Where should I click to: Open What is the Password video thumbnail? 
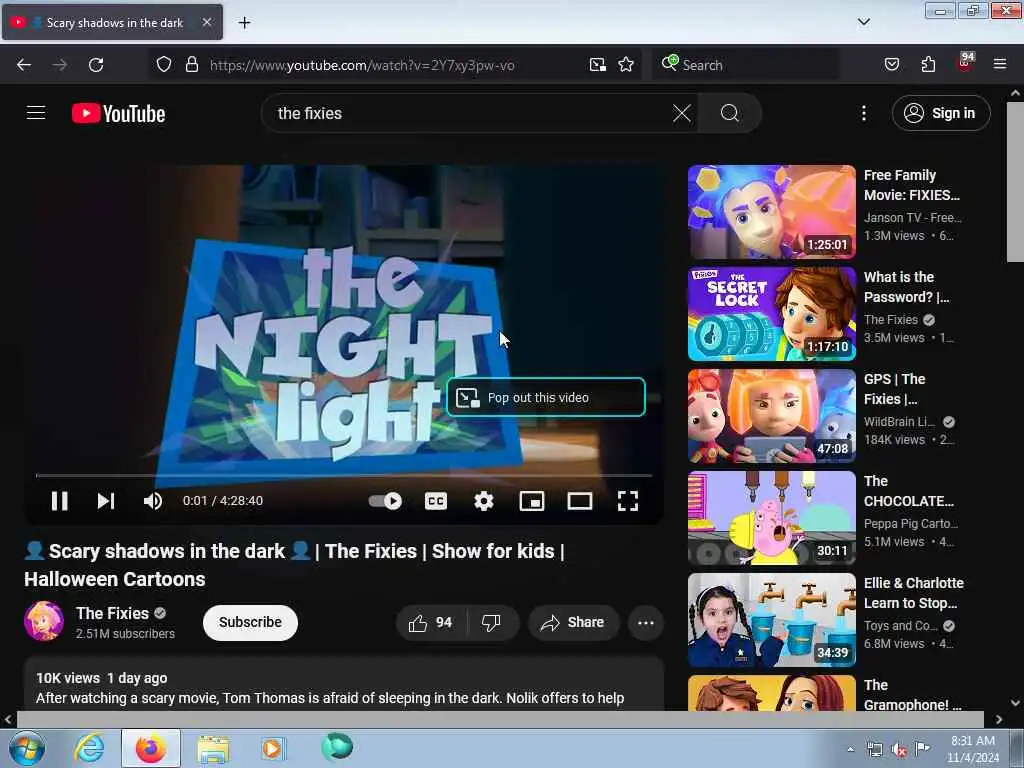click(771, 313)
